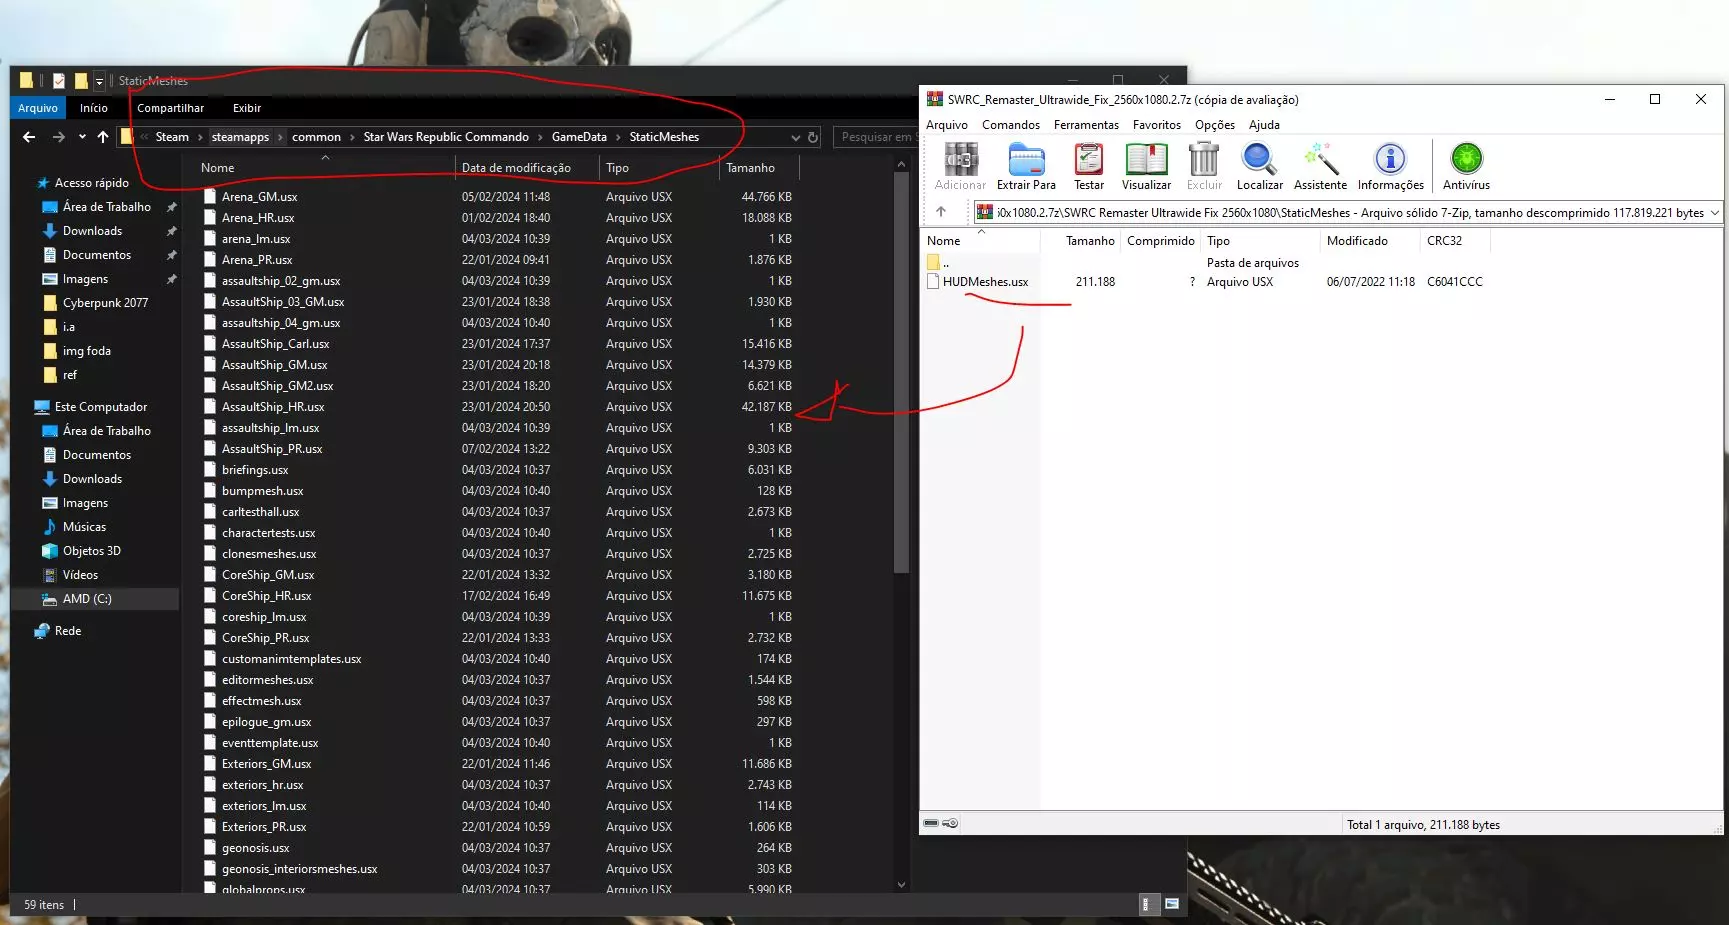
Task: Switch to the Exibir ribbon tab
Action: point(247,108)
